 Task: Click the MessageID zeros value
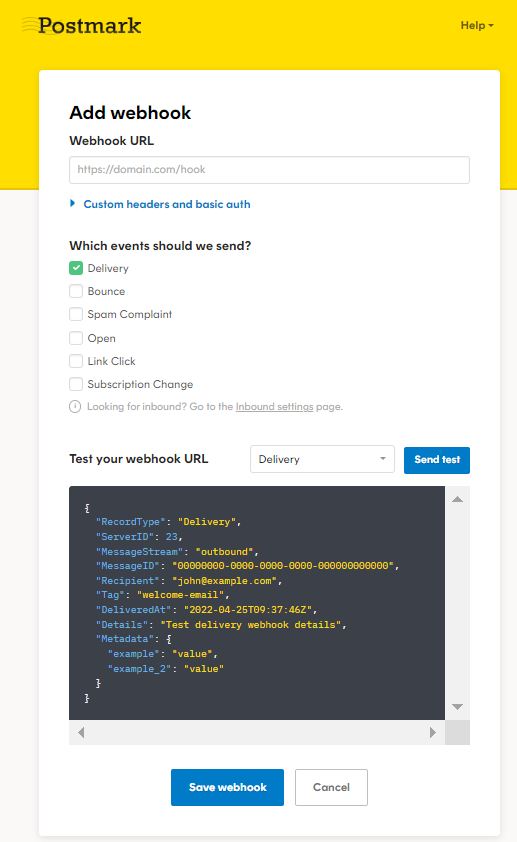coord(283,566)
